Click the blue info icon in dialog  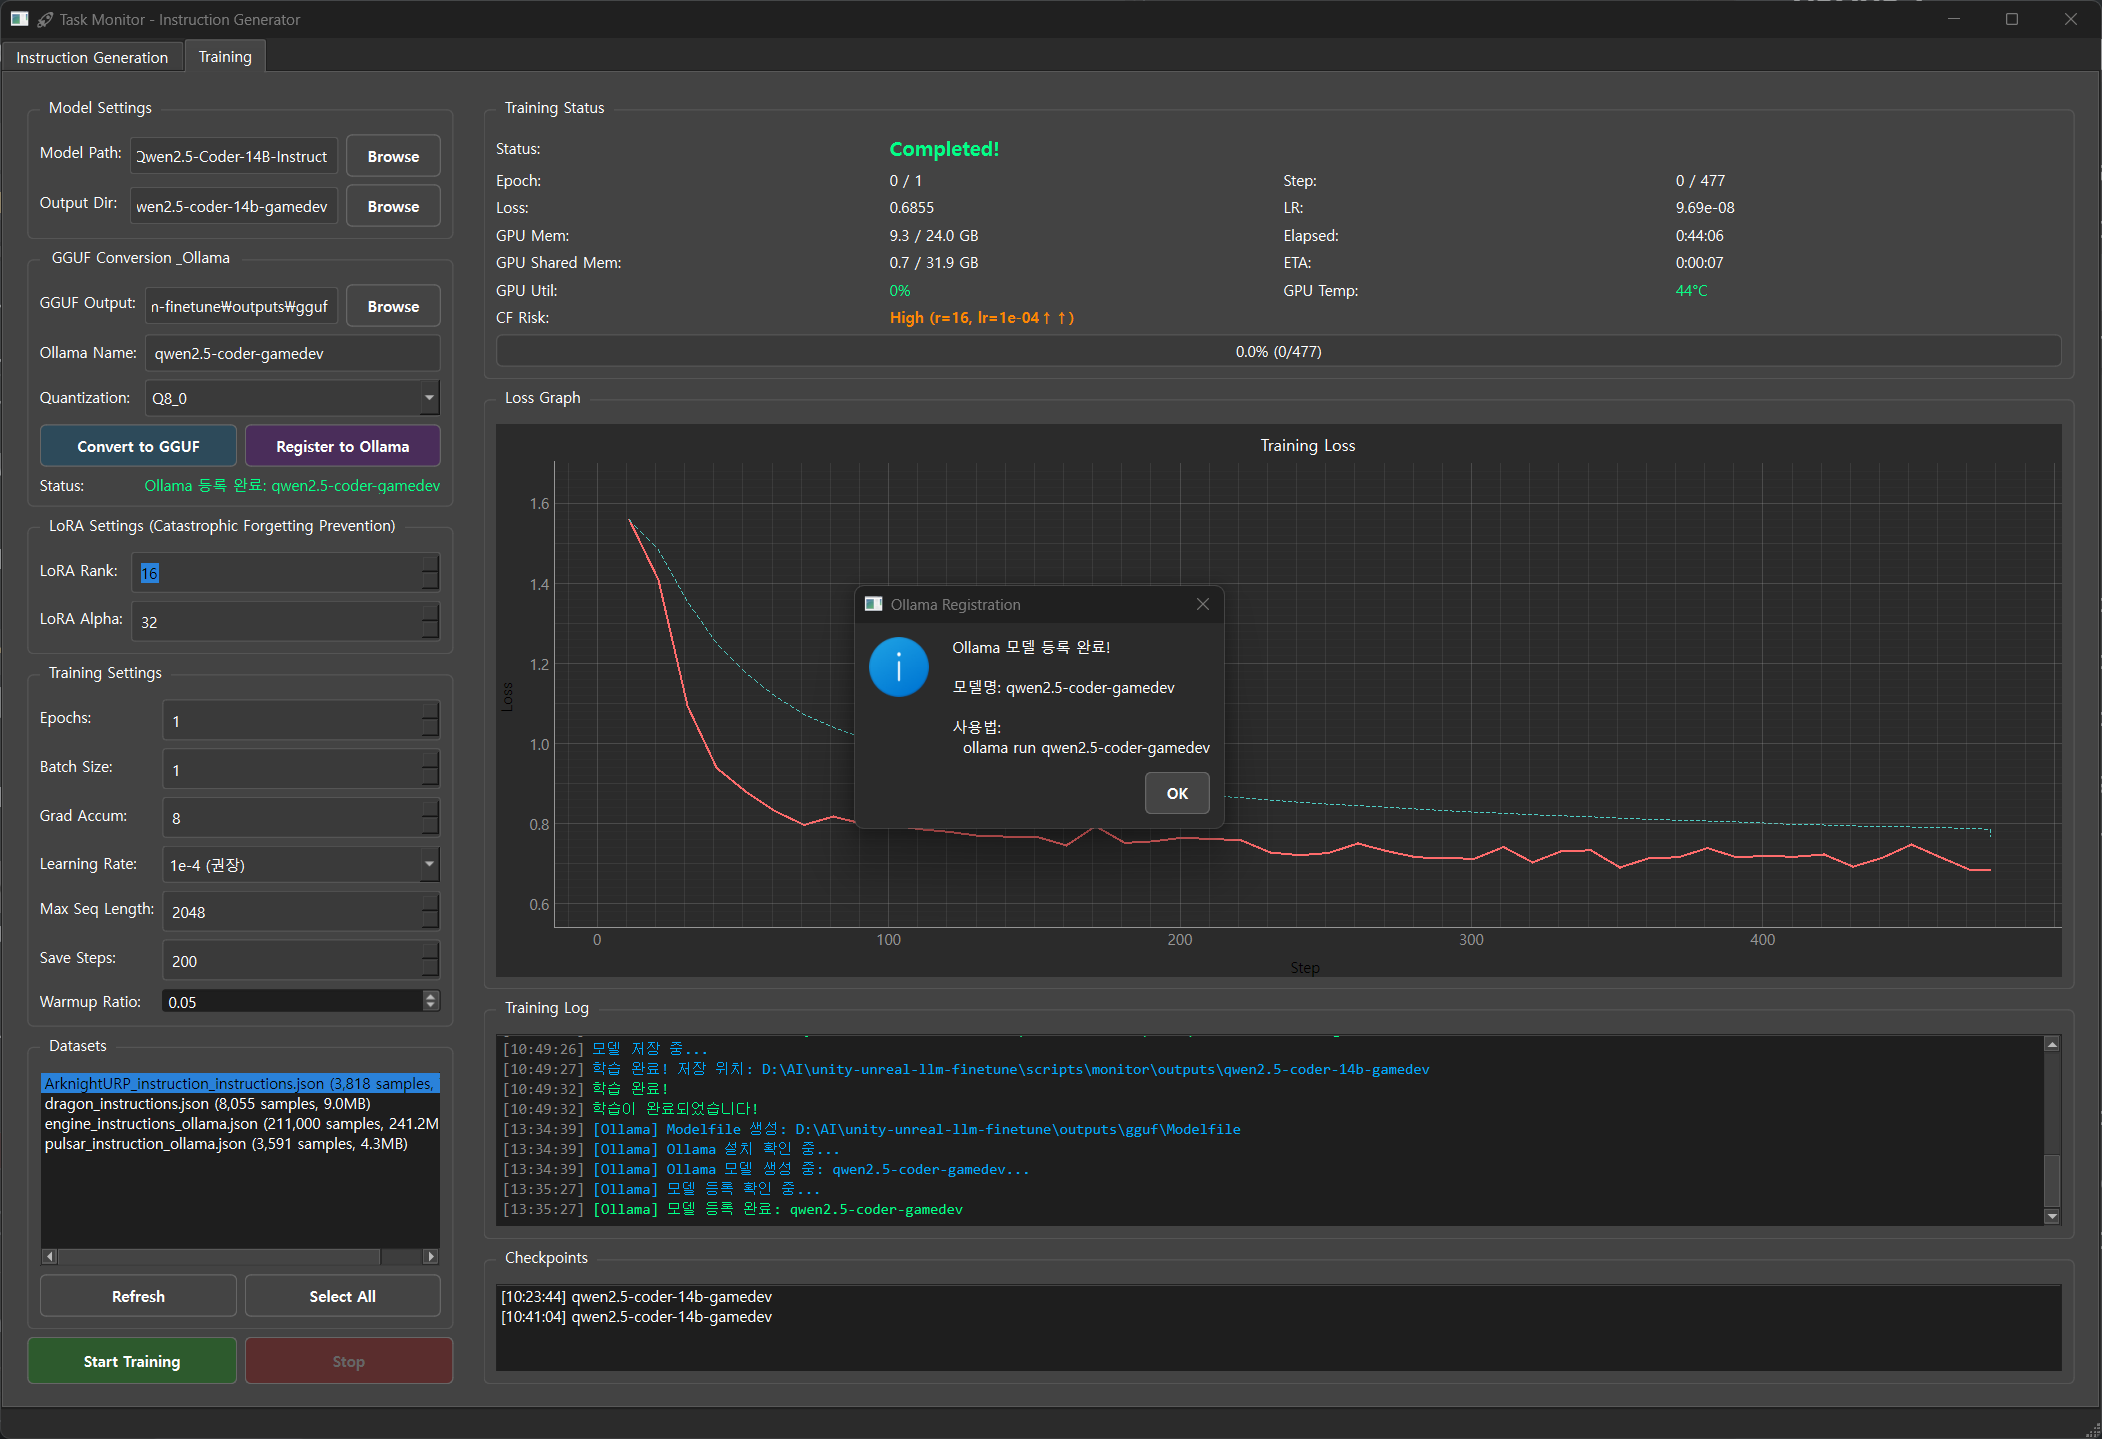[x=898, y=667]
